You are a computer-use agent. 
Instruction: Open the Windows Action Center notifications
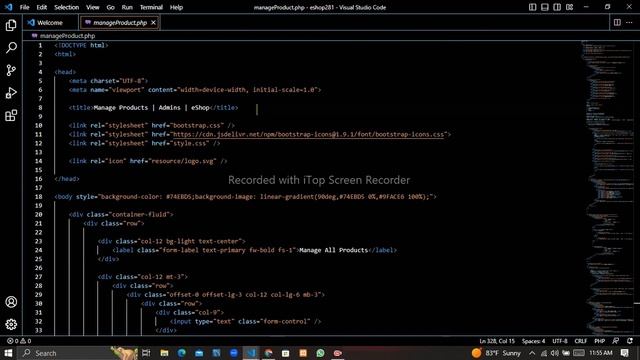click(624, 353)
